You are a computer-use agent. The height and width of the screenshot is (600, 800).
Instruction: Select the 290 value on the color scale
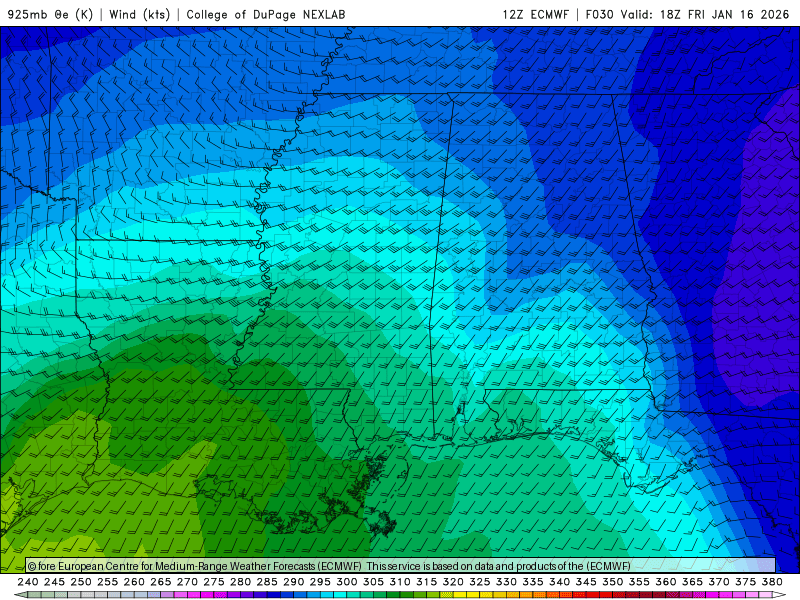(x=294, y=582)
